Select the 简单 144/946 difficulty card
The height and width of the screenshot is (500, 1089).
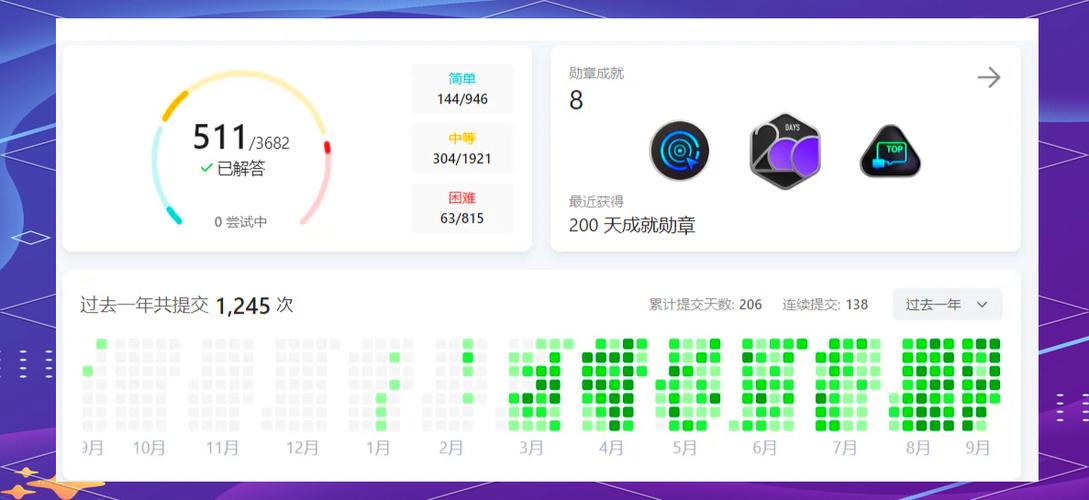coord(463,89)
